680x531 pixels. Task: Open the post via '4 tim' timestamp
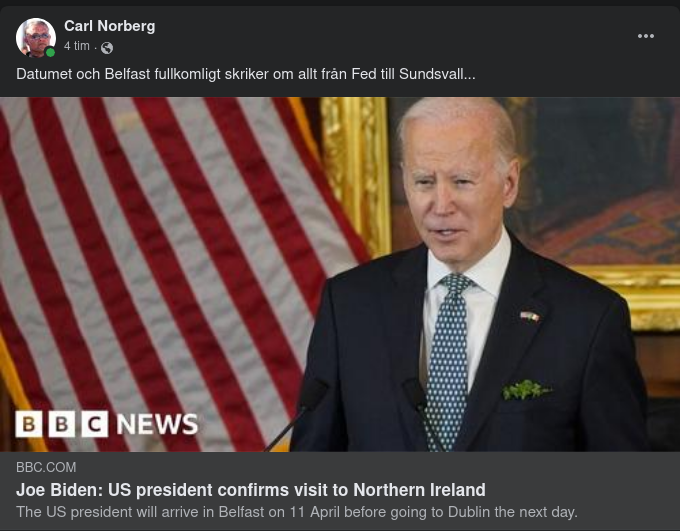click(77, 46)
